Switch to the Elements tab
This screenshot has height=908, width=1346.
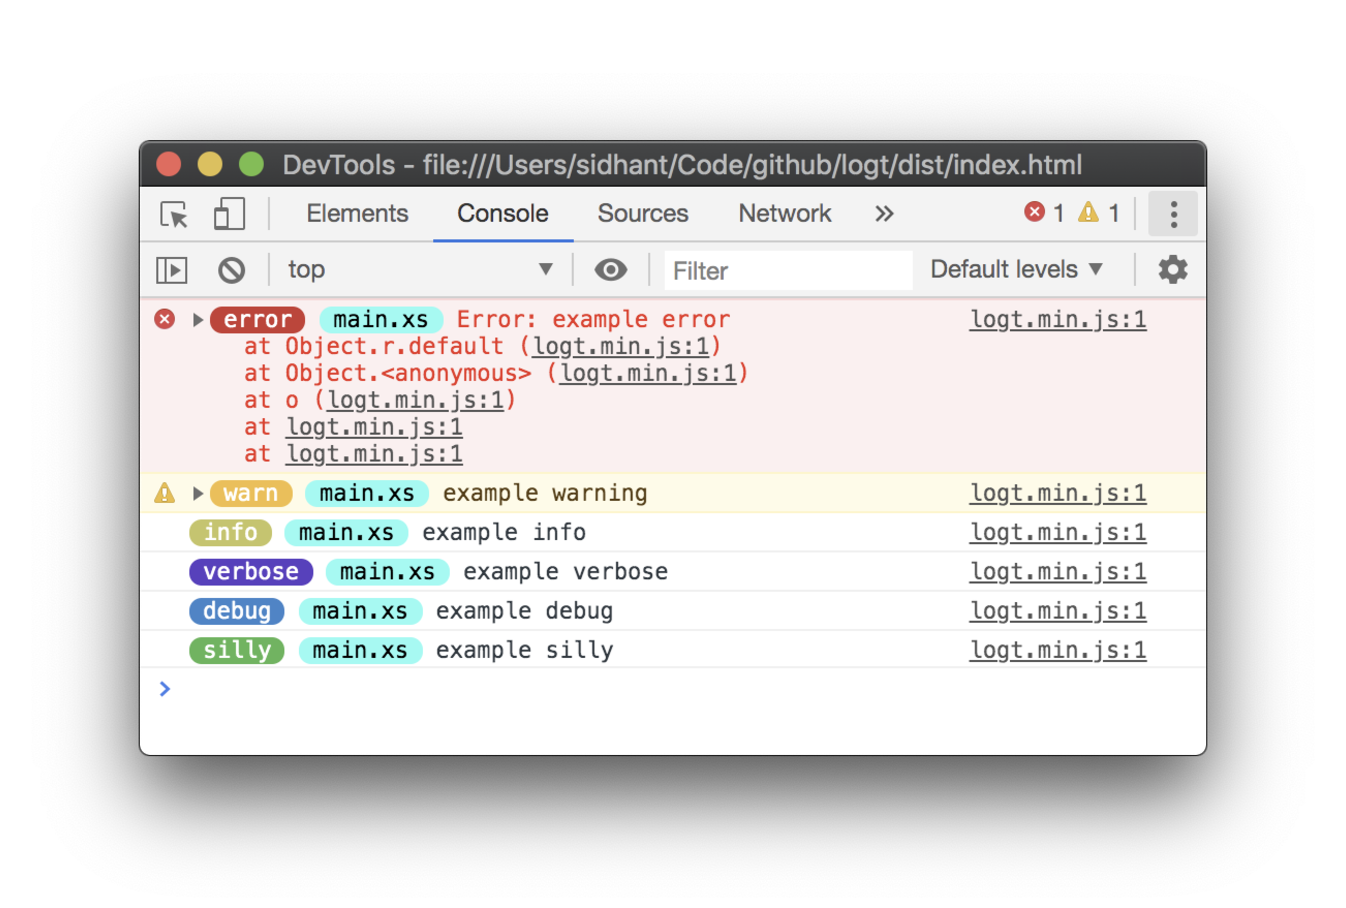point(357,213)
